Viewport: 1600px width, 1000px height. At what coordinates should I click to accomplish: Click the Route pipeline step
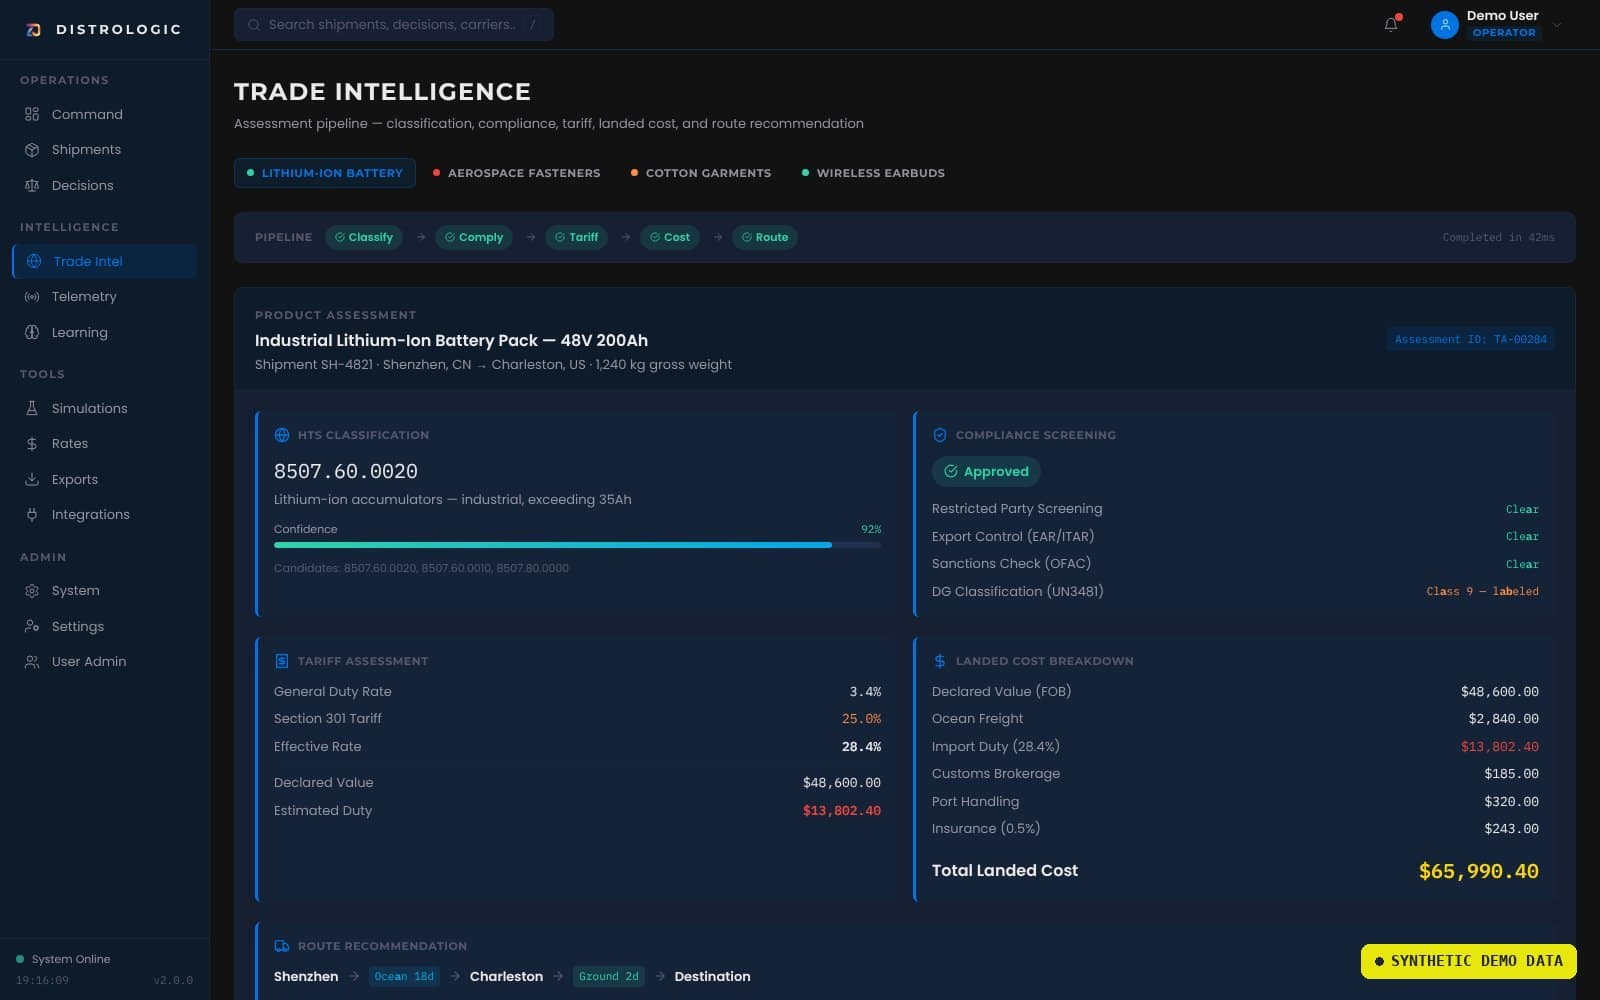click(x=765, y=237)
